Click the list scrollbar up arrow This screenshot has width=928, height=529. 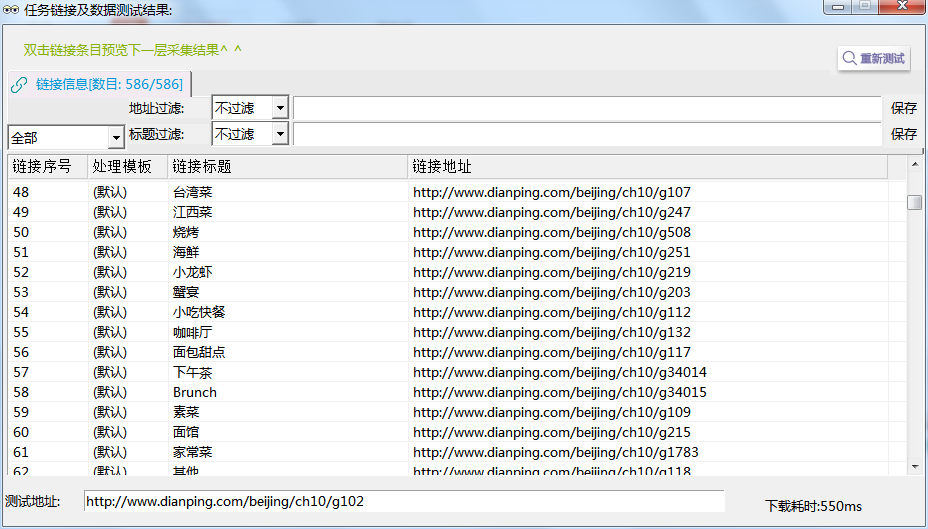point(914,164)
